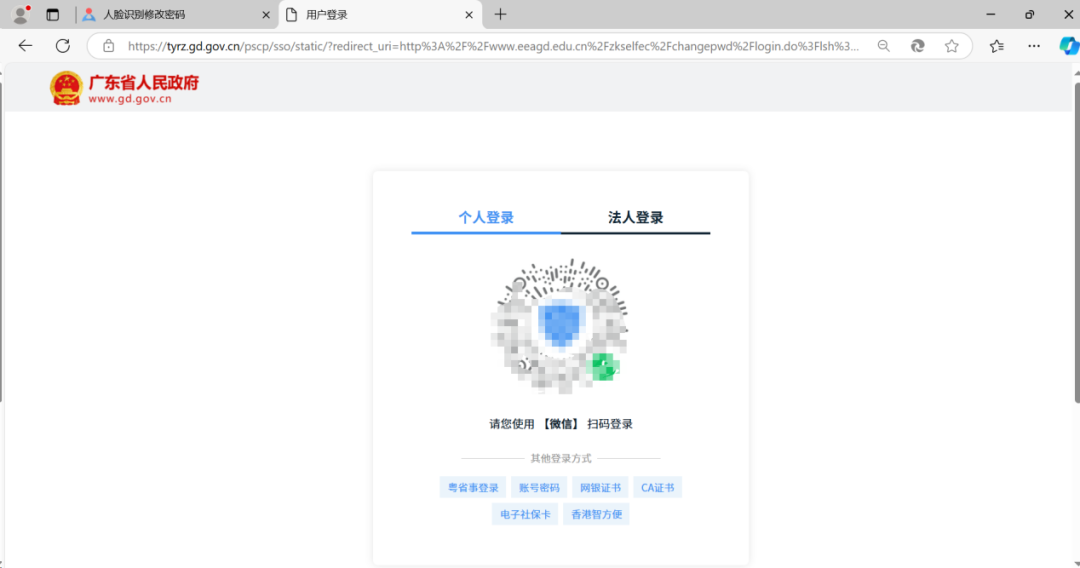Choose 账号密码 login method
This screenshot has width=1080, height=568.
point(539,487)
